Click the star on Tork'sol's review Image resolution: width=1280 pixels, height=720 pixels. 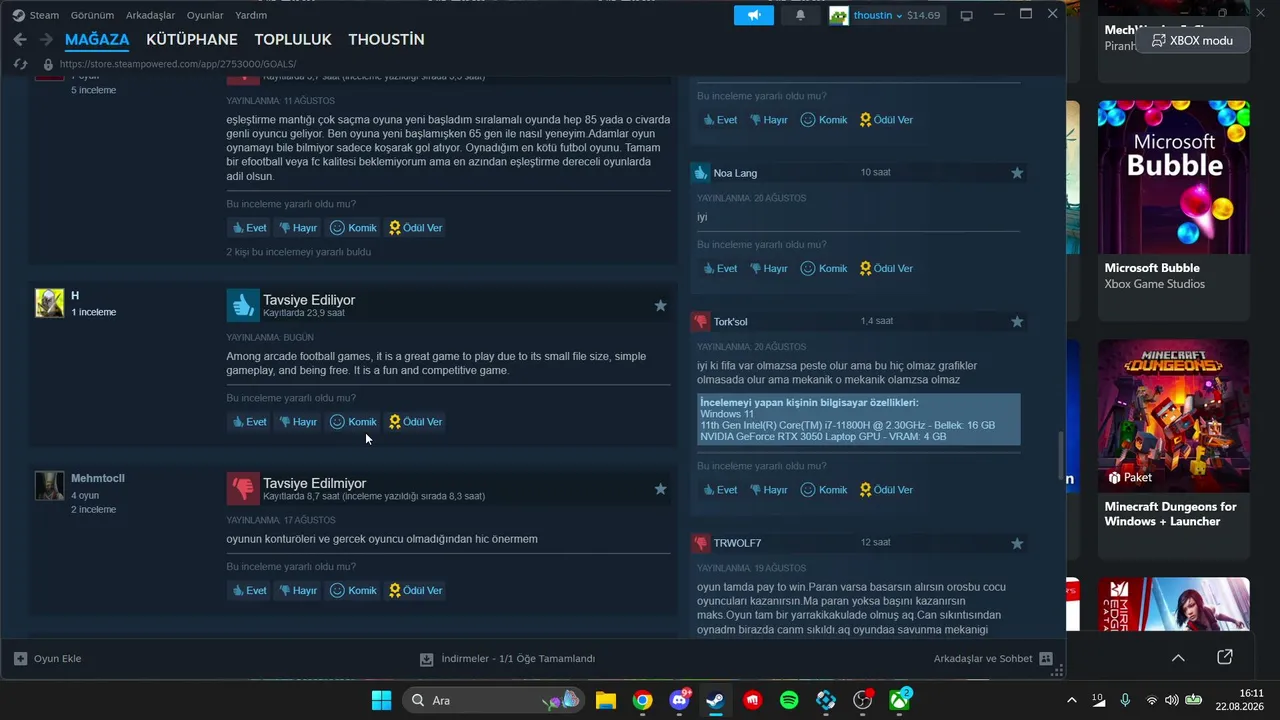(x=1017, y=322)
